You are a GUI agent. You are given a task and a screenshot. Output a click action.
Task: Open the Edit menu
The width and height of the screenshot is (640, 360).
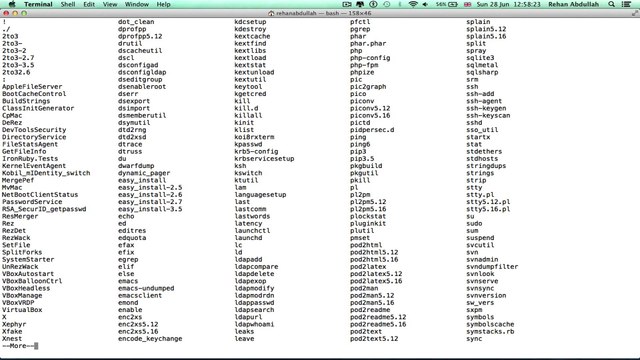coord(89,4)
